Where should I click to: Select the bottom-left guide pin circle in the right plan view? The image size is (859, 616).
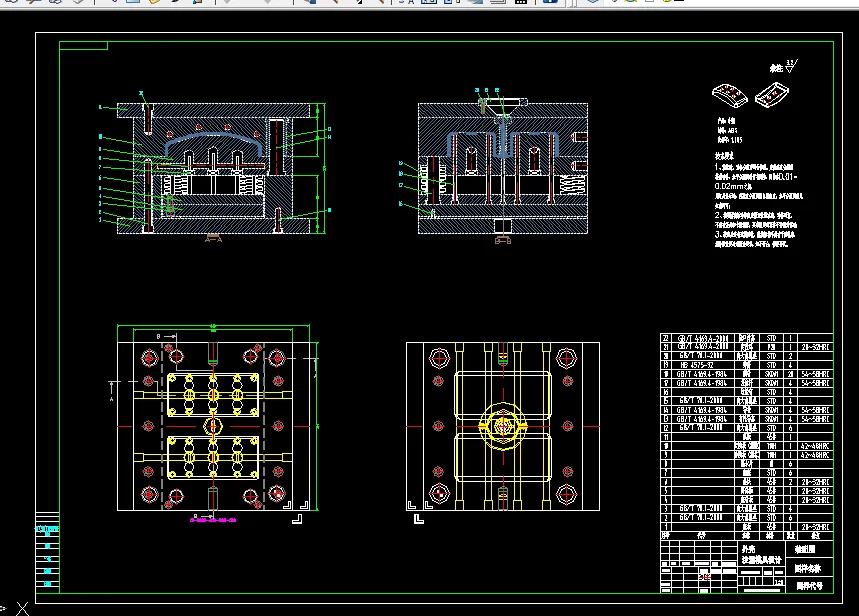[439, 494]
